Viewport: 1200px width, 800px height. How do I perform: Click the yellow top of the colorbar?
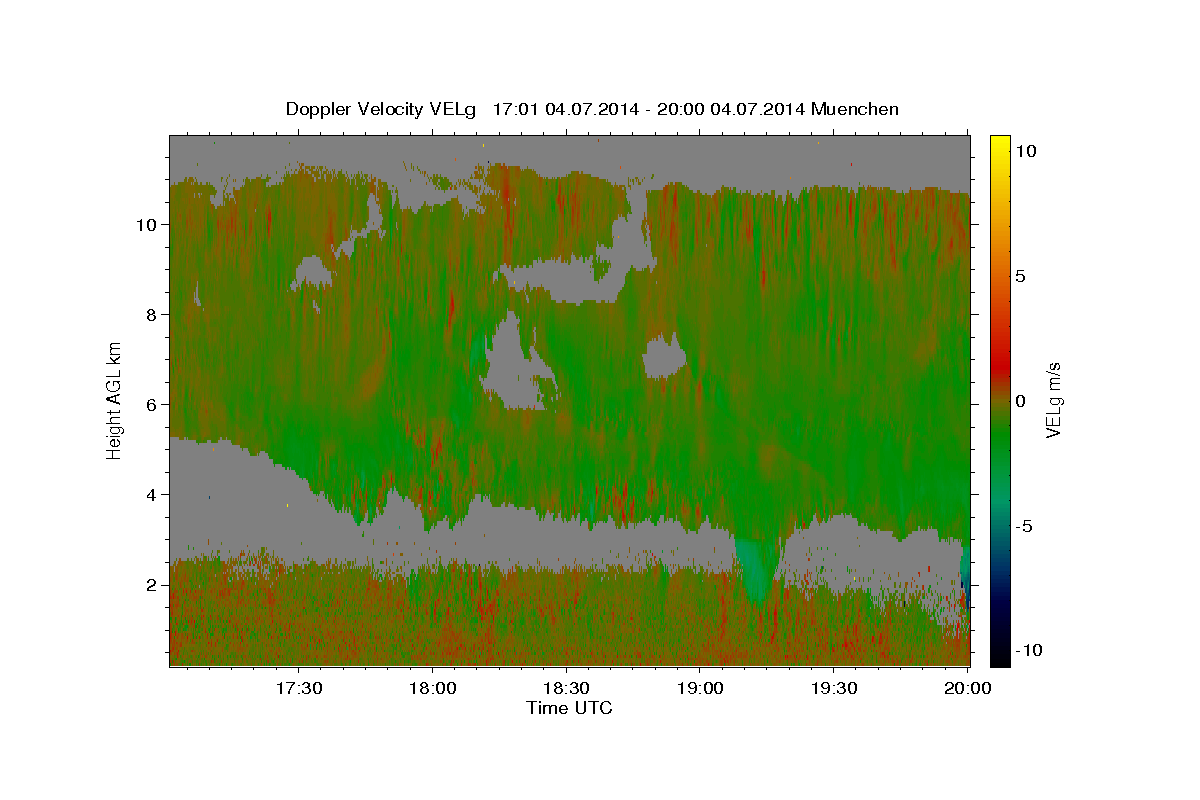(1000, 142)
